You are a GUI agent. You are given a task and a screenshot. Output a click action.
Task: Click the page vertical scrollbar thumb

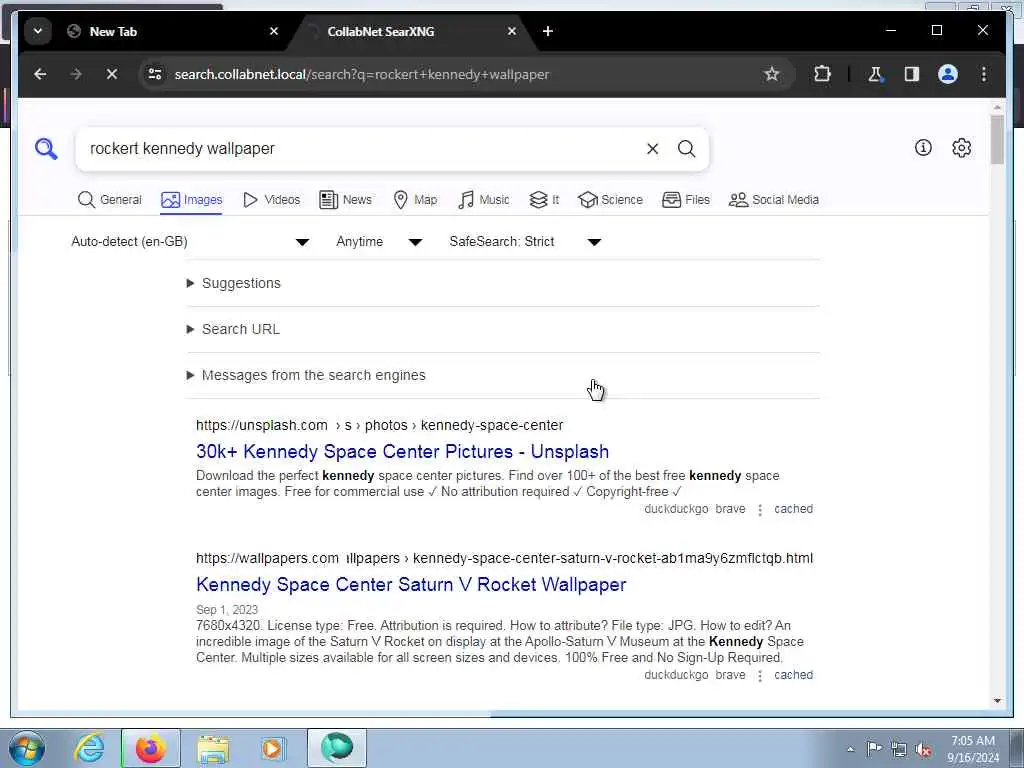[x=997, y=139]
